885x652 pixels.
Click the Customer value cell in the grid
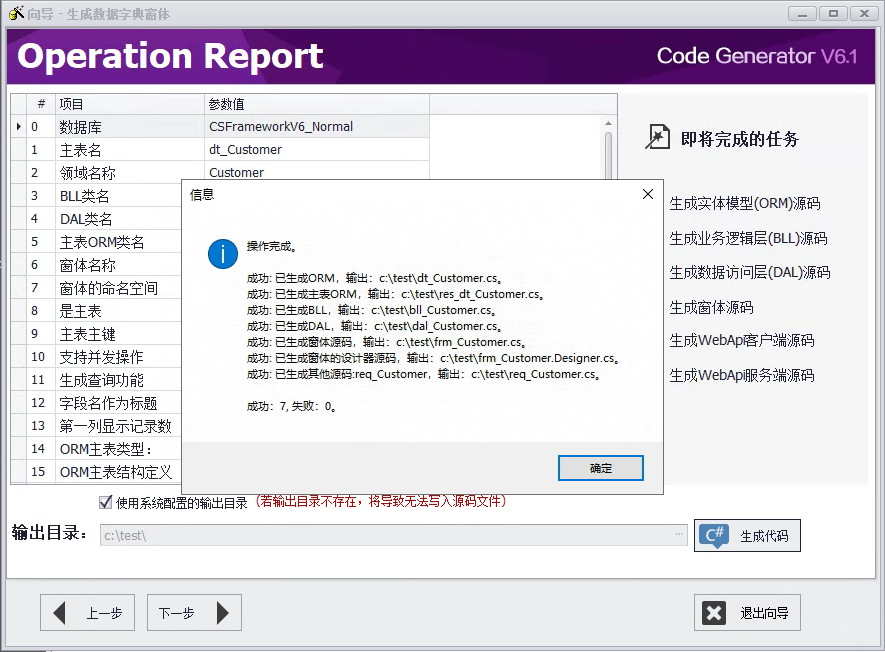tap(317, 172)
